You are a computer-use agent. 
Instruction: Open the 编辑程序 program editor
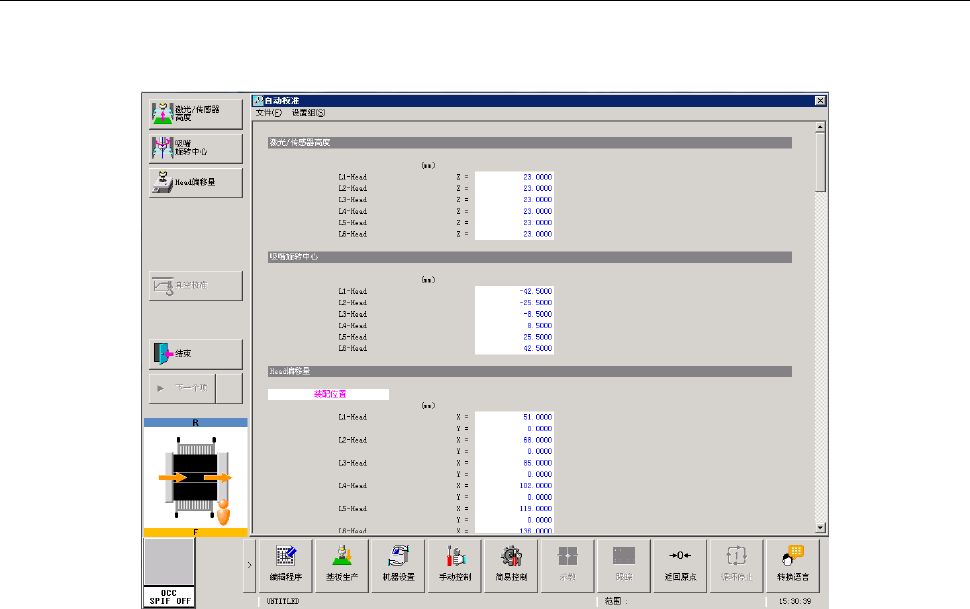tap(286, 566)
